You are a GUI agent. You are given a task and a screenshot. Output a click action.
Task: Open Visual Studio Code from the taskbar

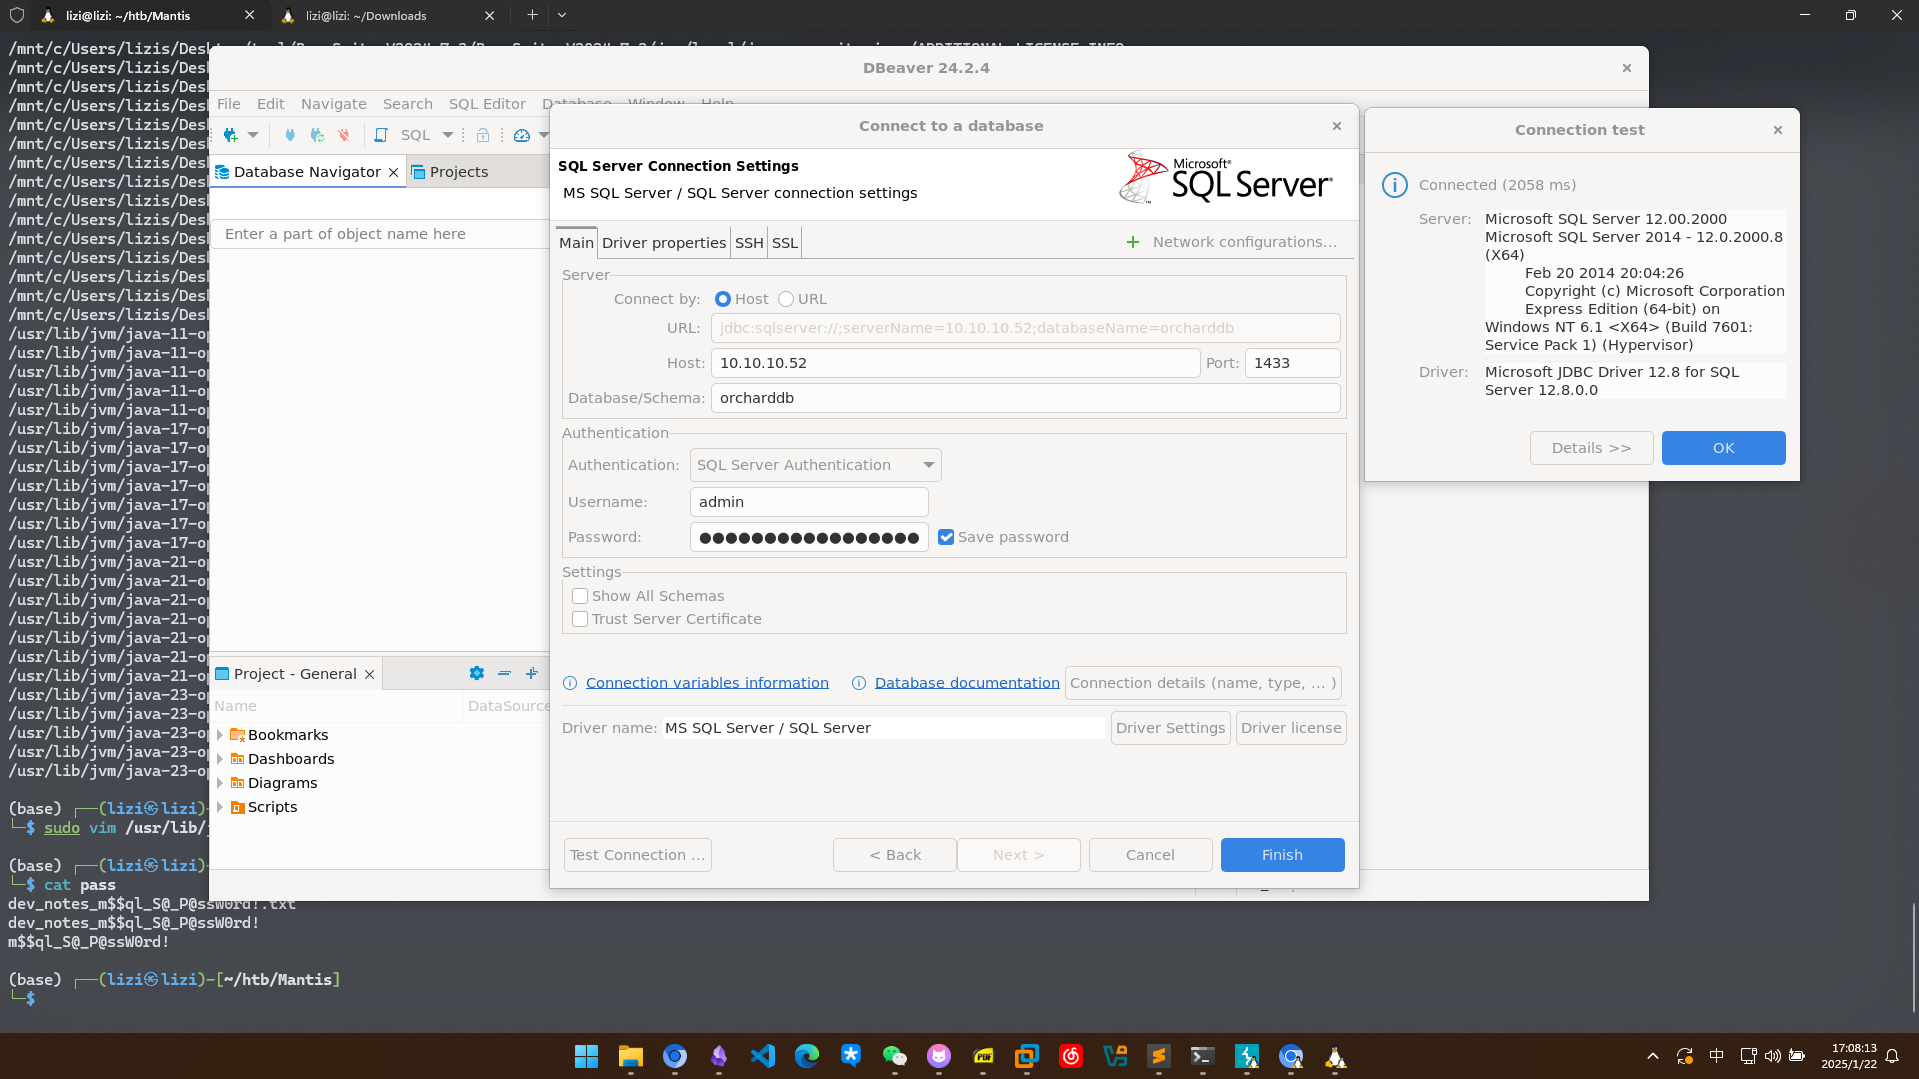[762, 1056]
